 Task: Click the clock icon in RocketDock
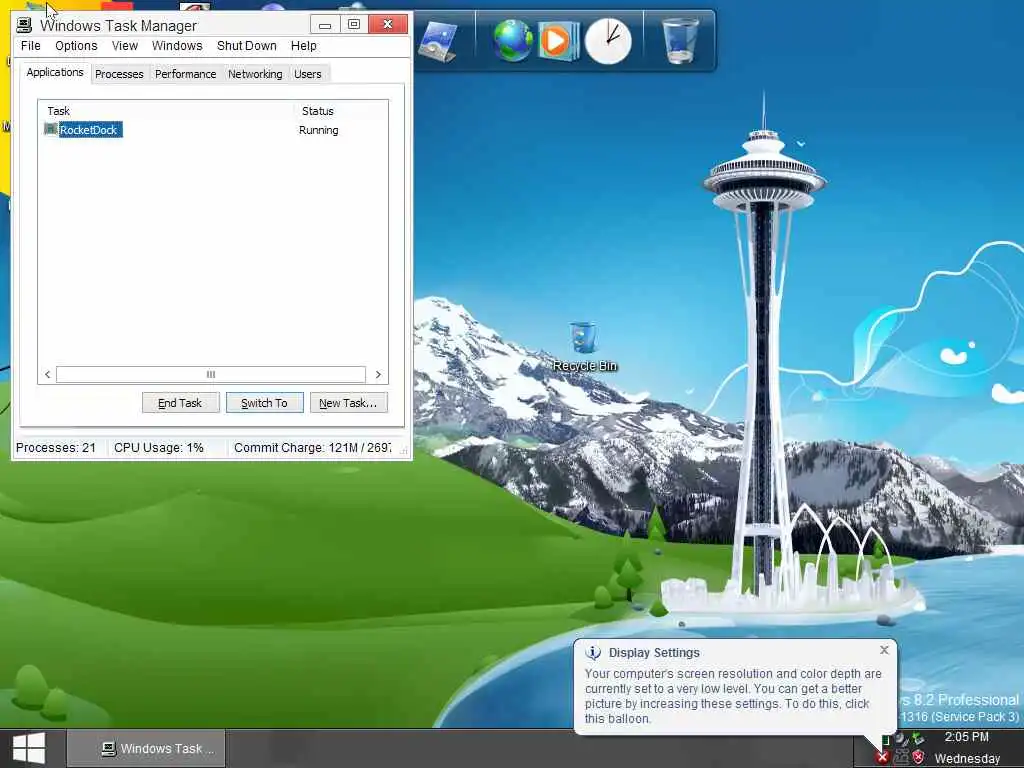(608, 40)
